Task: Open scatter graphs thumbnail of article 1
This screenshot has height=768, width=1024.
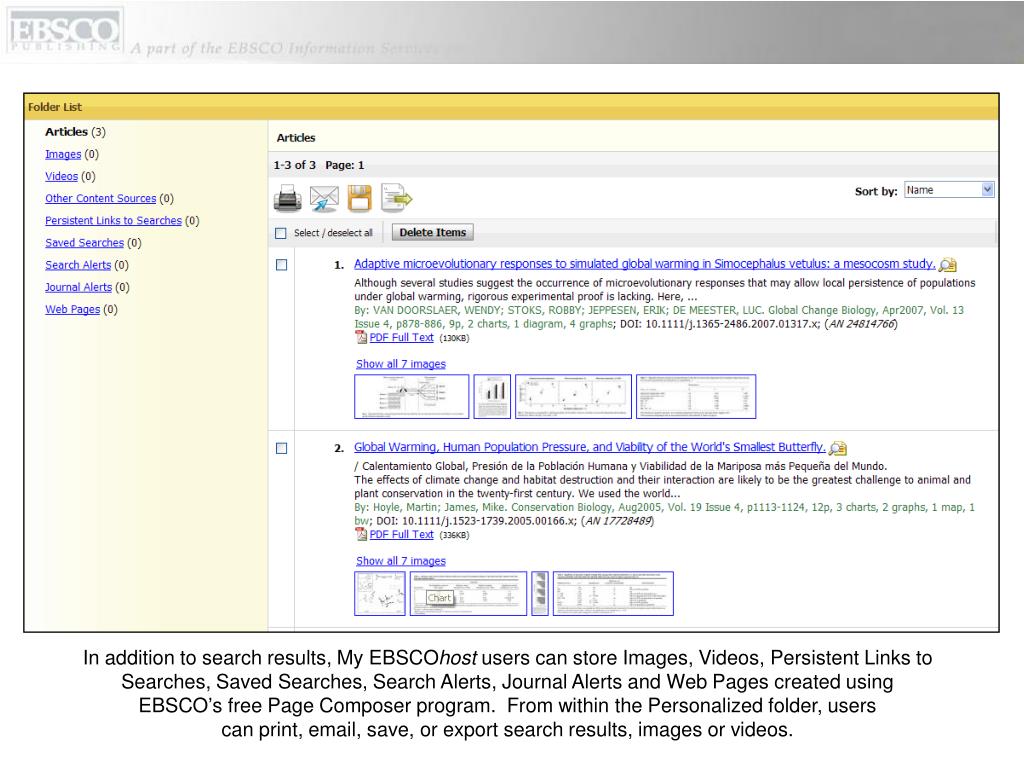Action: 573,396
